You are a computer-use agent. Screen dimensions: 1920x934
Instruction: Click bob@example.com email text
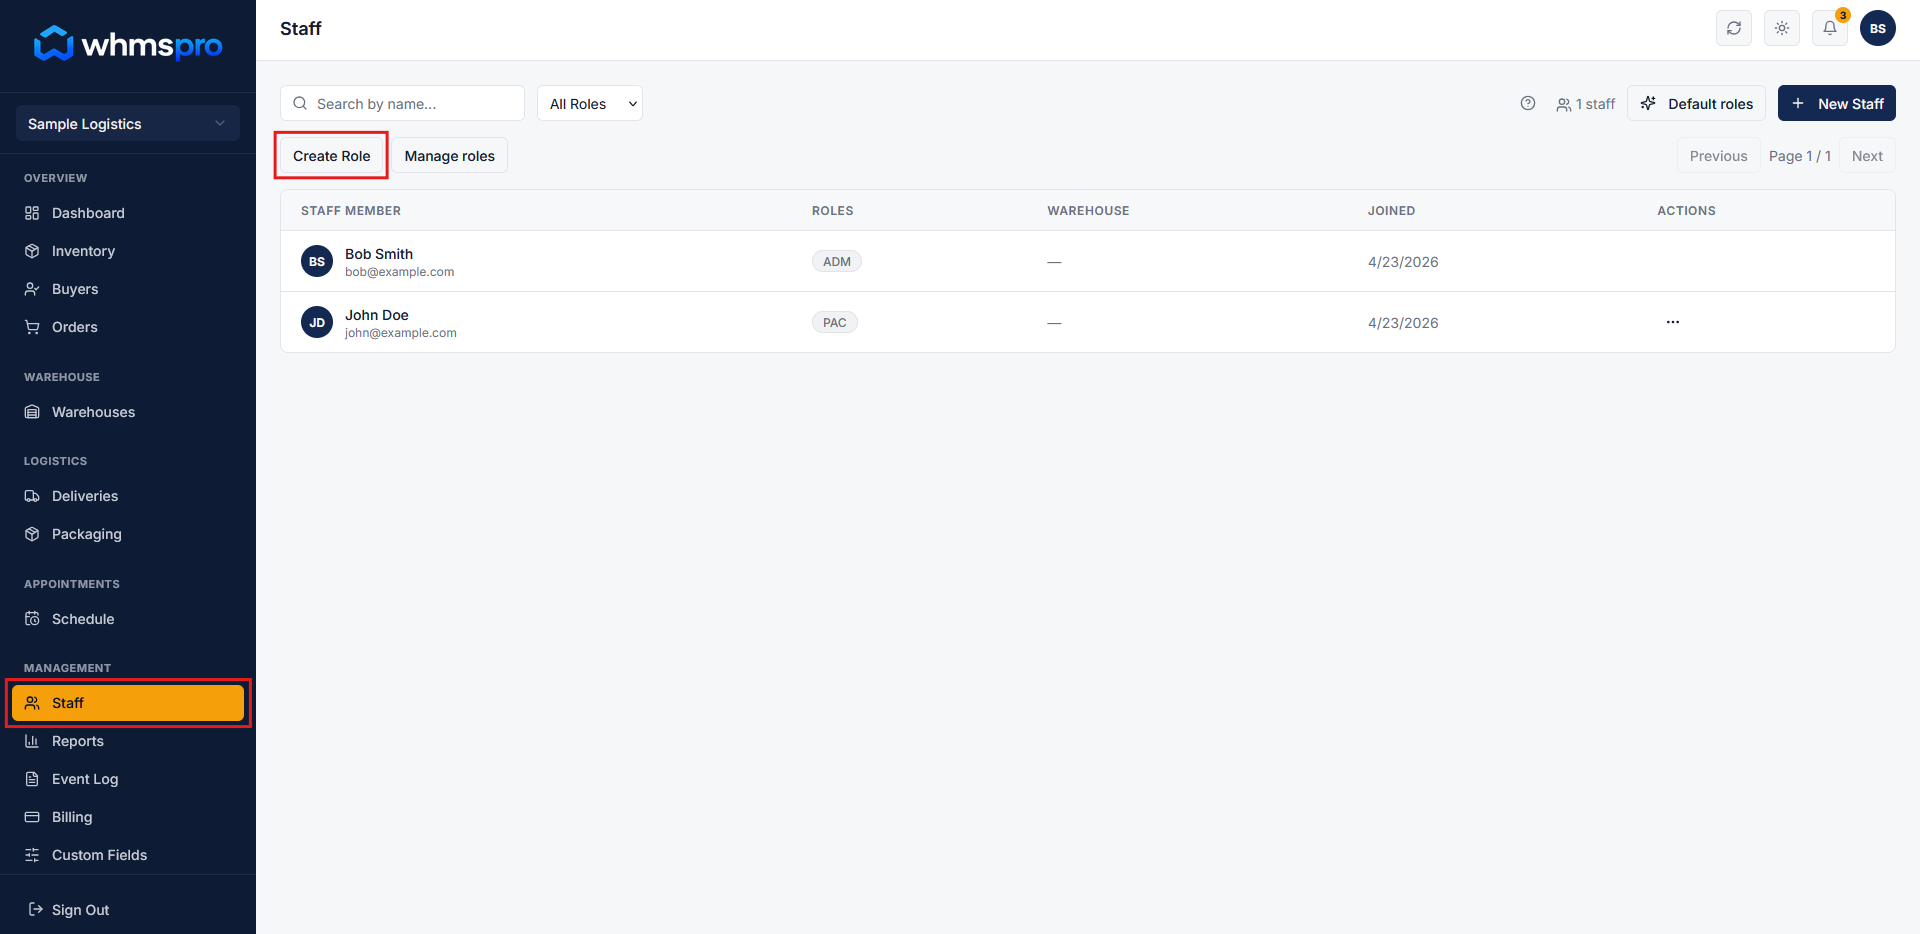click(x=400, y=272)
